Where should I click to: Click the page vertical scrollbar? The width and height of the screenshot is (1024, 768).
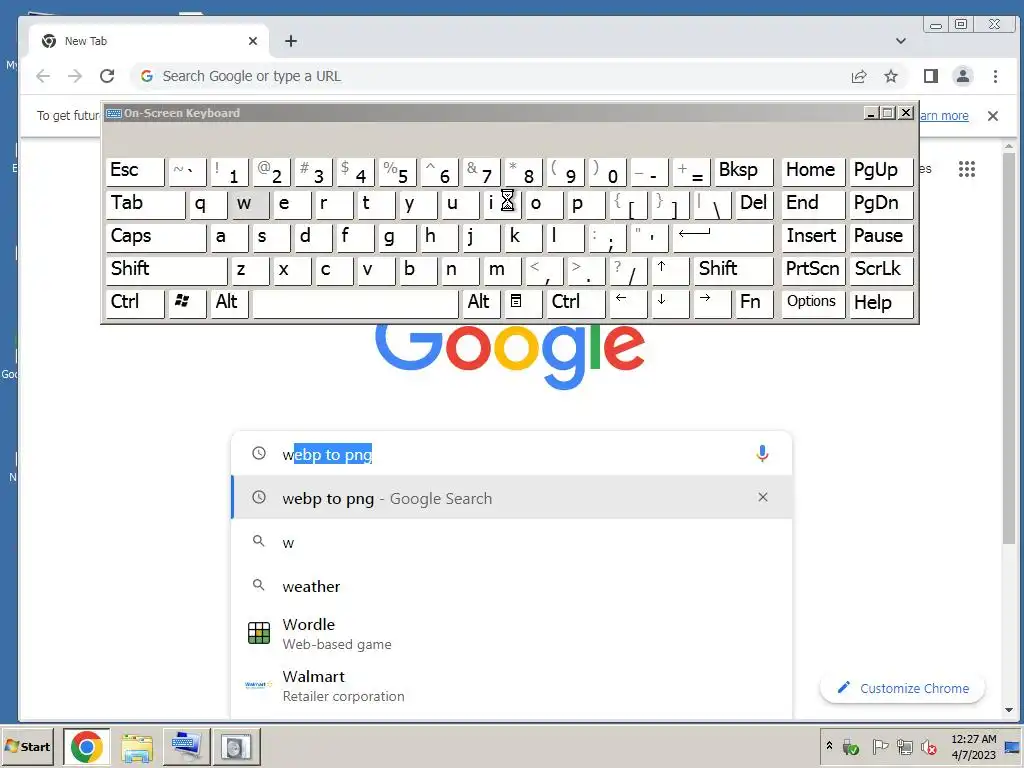click(1009, 349)
